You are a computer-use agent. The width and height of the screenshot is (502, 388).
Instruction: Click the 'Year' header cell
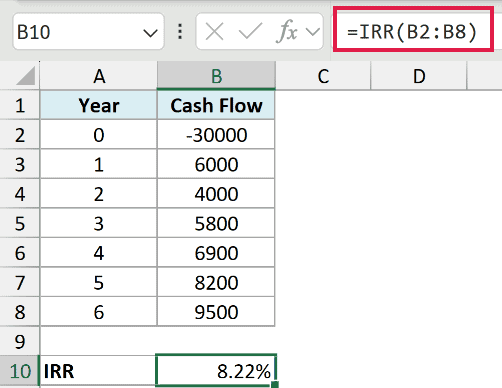99,105
